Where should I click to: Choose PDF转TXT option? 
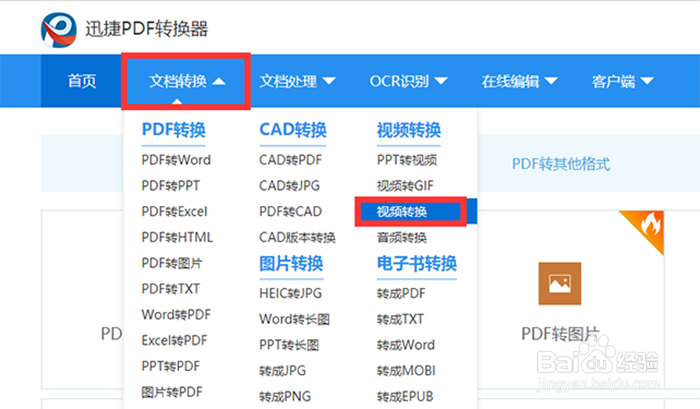pyautogui.click(x=171, y=289)
